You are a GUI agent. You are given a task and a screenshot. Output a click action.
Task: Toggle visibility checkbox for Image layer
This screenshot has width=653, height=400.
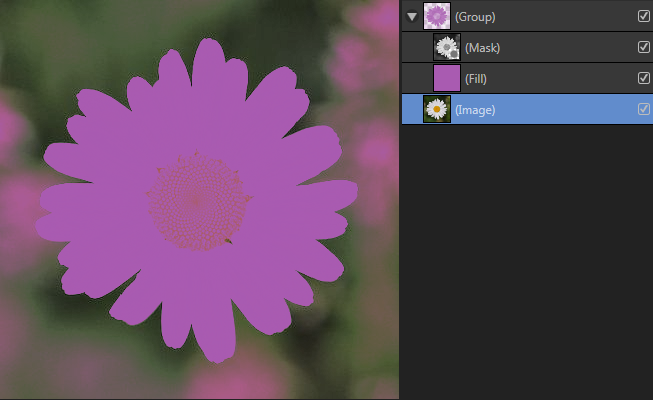643,109
